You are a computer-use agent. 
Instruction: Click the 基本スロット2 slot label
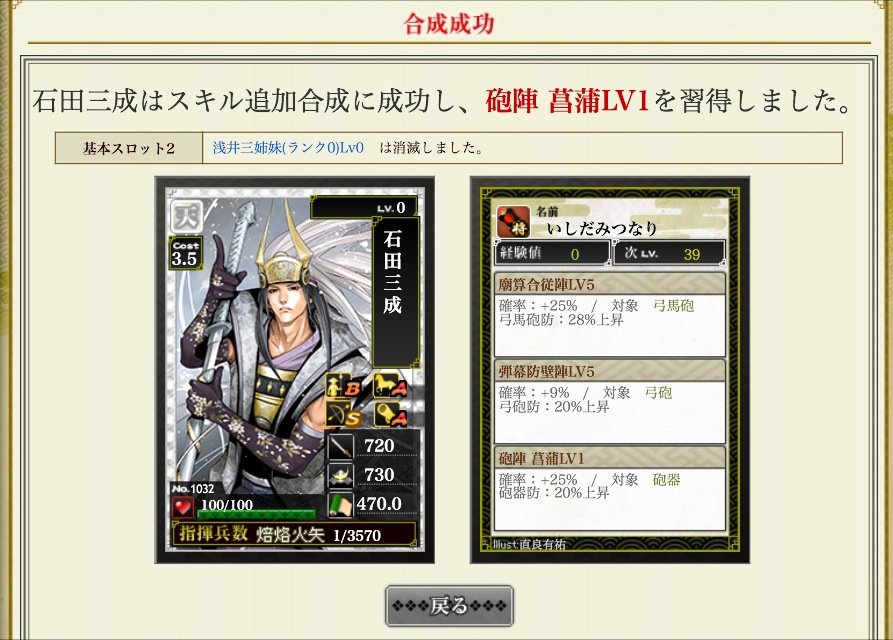click(129, 148)
